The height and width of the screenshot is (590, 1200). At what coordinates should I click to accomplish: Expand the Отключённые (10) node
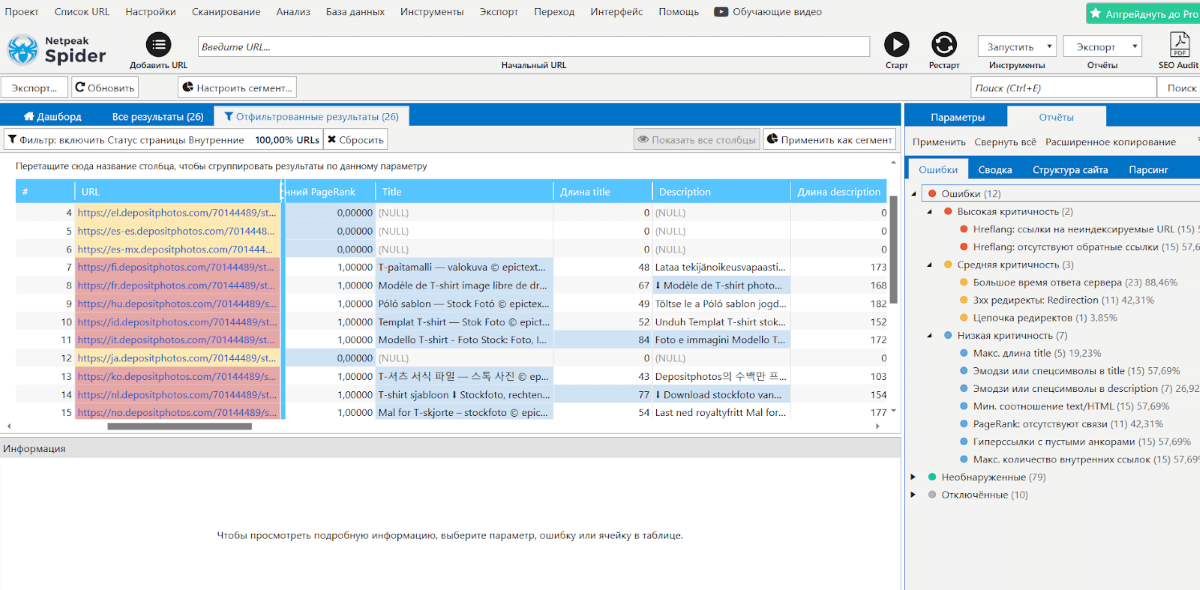pyautogui.click(x=913, y=495)
